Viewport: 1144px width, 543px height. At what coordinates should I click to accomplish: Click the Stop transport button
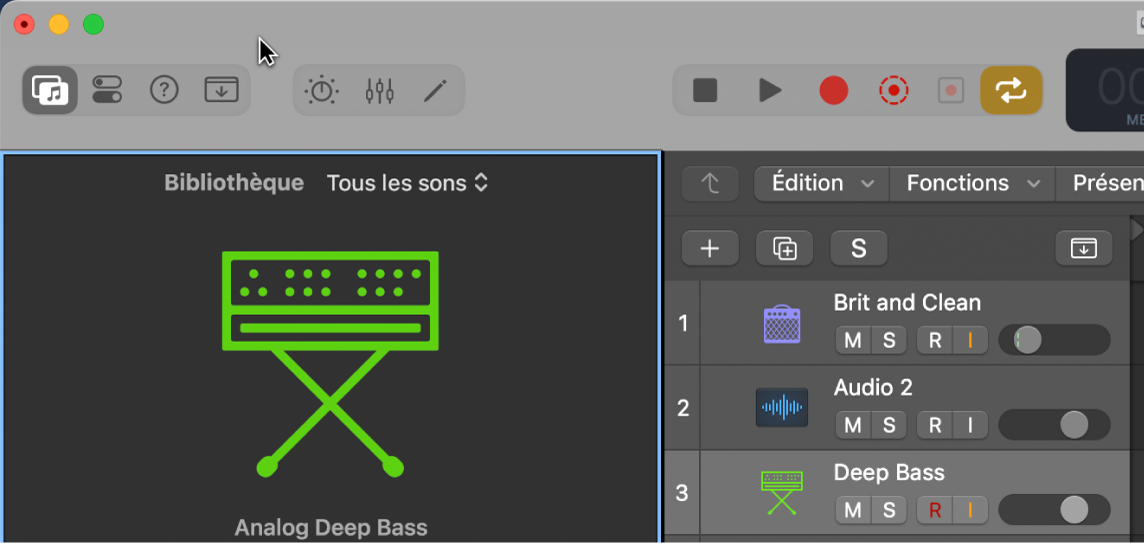705,91
